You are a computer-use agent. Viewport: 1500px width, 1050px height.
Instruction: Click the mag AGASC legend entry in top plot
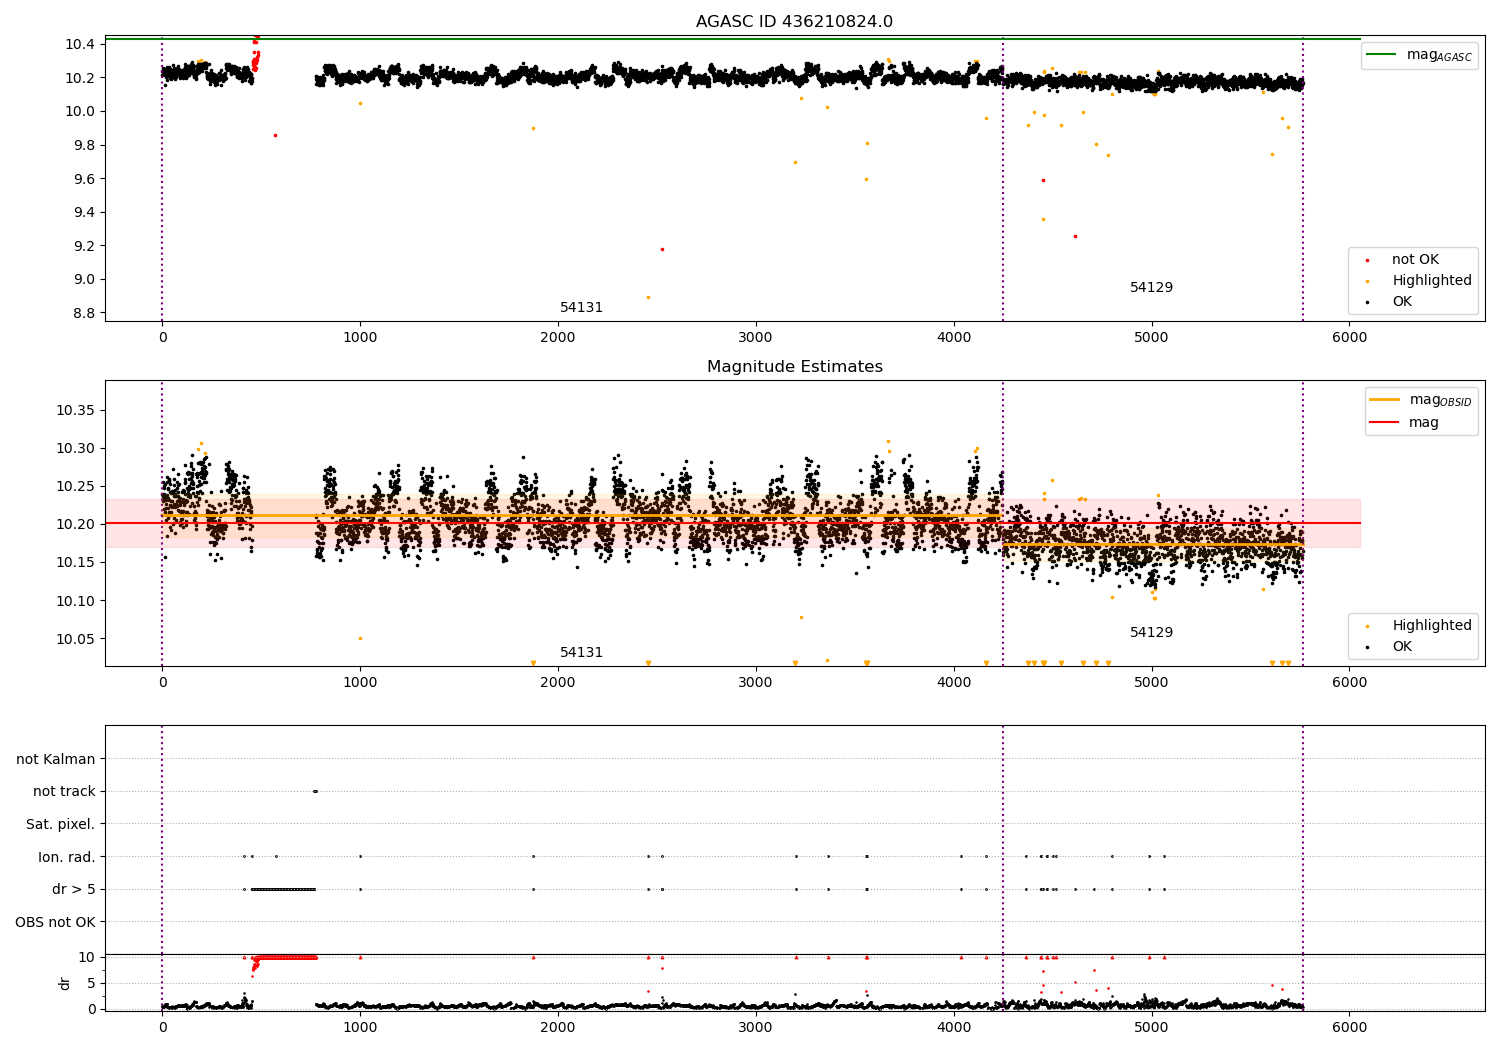click(1420, 55)
